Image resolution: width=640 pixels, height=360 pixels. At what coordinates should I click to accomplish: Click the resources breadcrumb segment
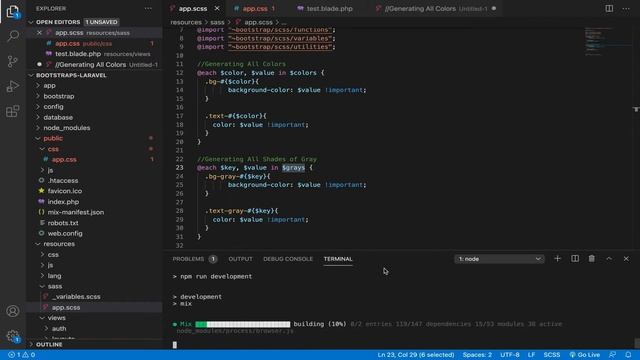pos(186,22)
